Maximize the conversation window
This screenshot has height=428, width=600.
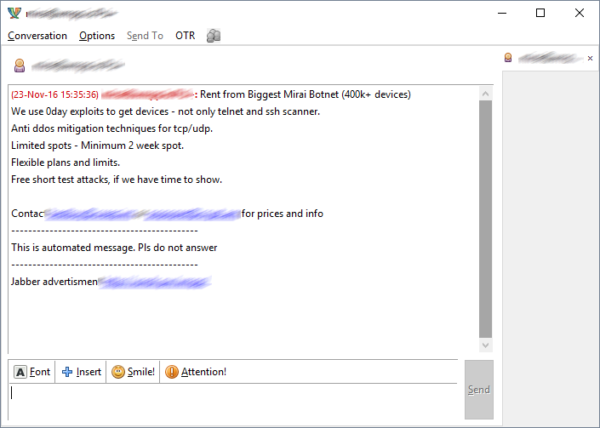pos(540,13)
